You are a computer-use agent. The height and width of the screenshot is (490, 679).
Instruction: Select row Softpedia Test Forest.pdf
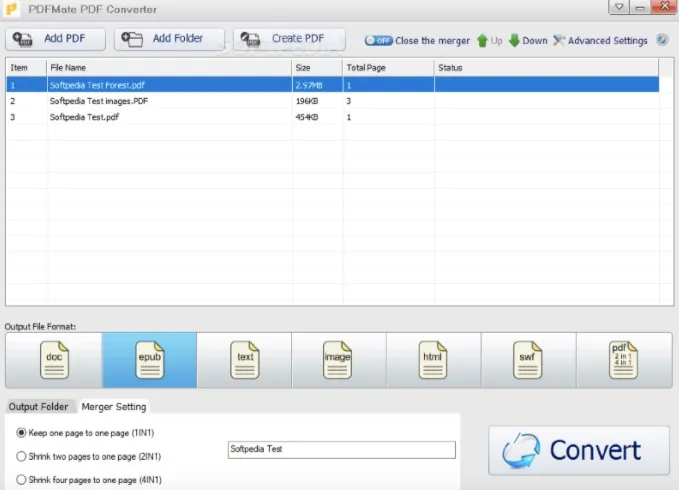333,85
